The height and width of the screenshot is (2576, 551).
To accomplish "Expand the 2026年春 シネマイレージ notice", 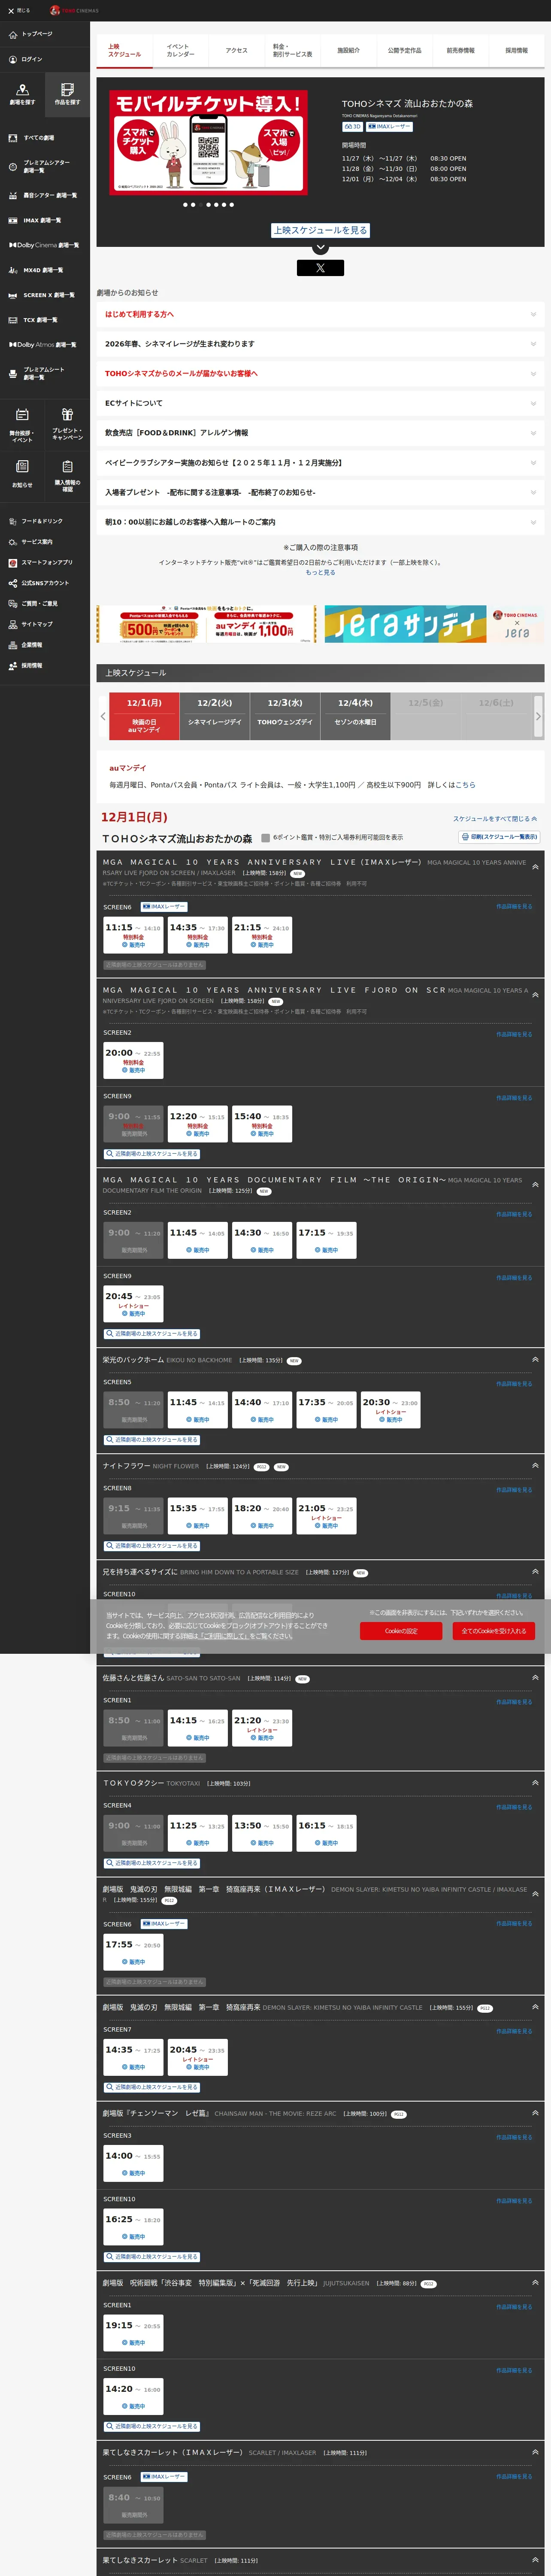I will coord(320,344).
